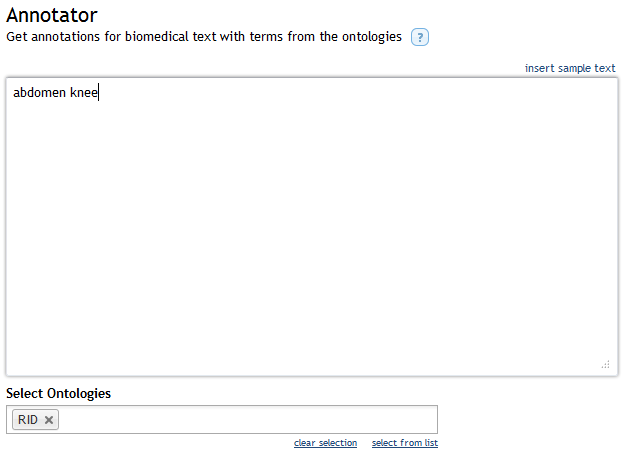626x452 pixels.
Task: Click the Annotator page heading
Action: pos(51,15)
